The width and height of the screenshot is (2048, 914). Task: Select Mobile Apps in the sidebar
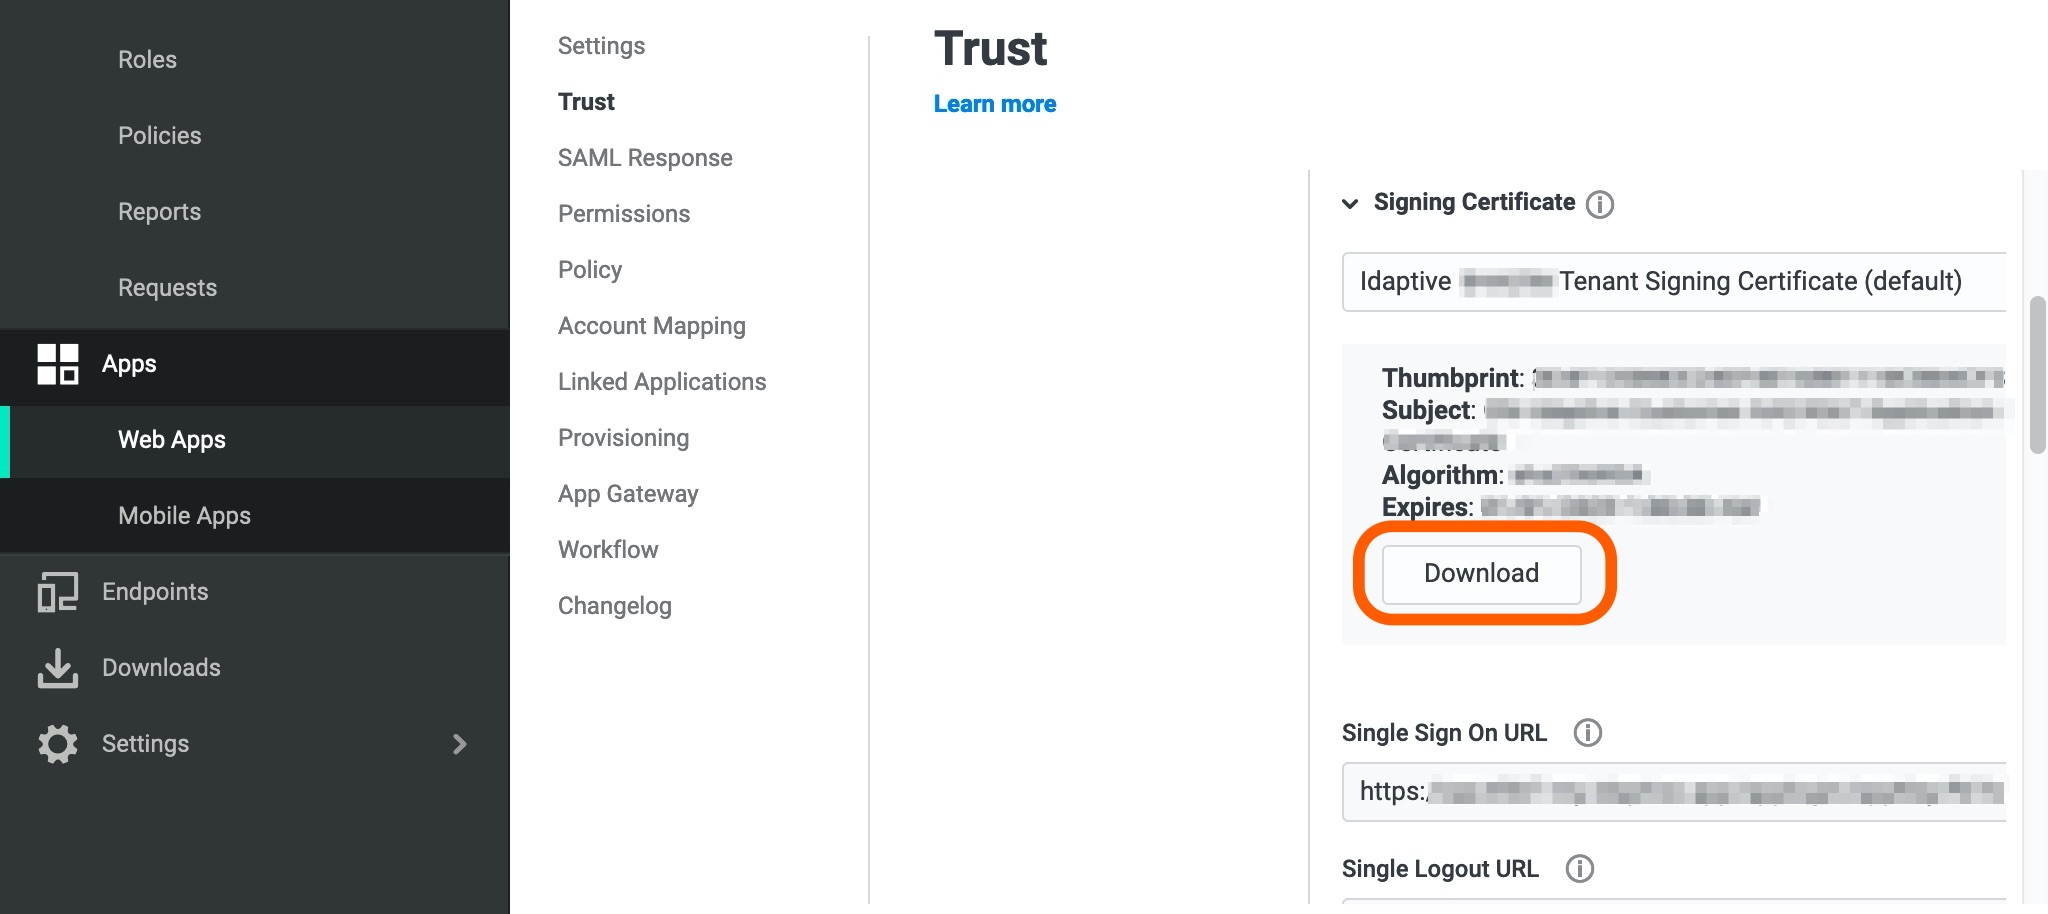[x=184, y=516]
